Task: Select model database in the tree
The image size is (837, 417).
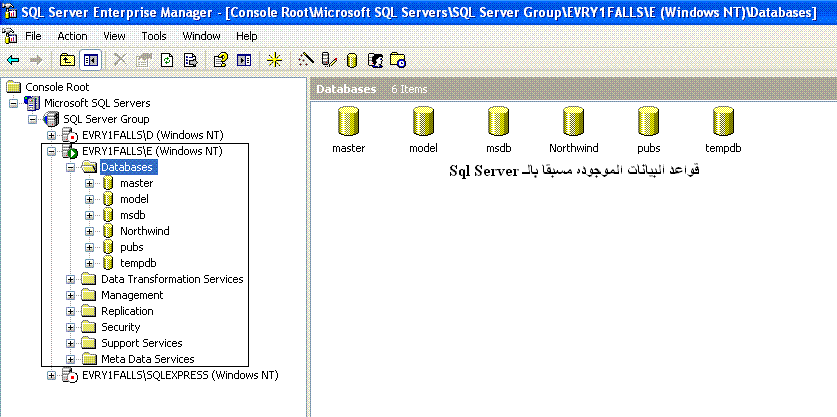Action: 135,199
